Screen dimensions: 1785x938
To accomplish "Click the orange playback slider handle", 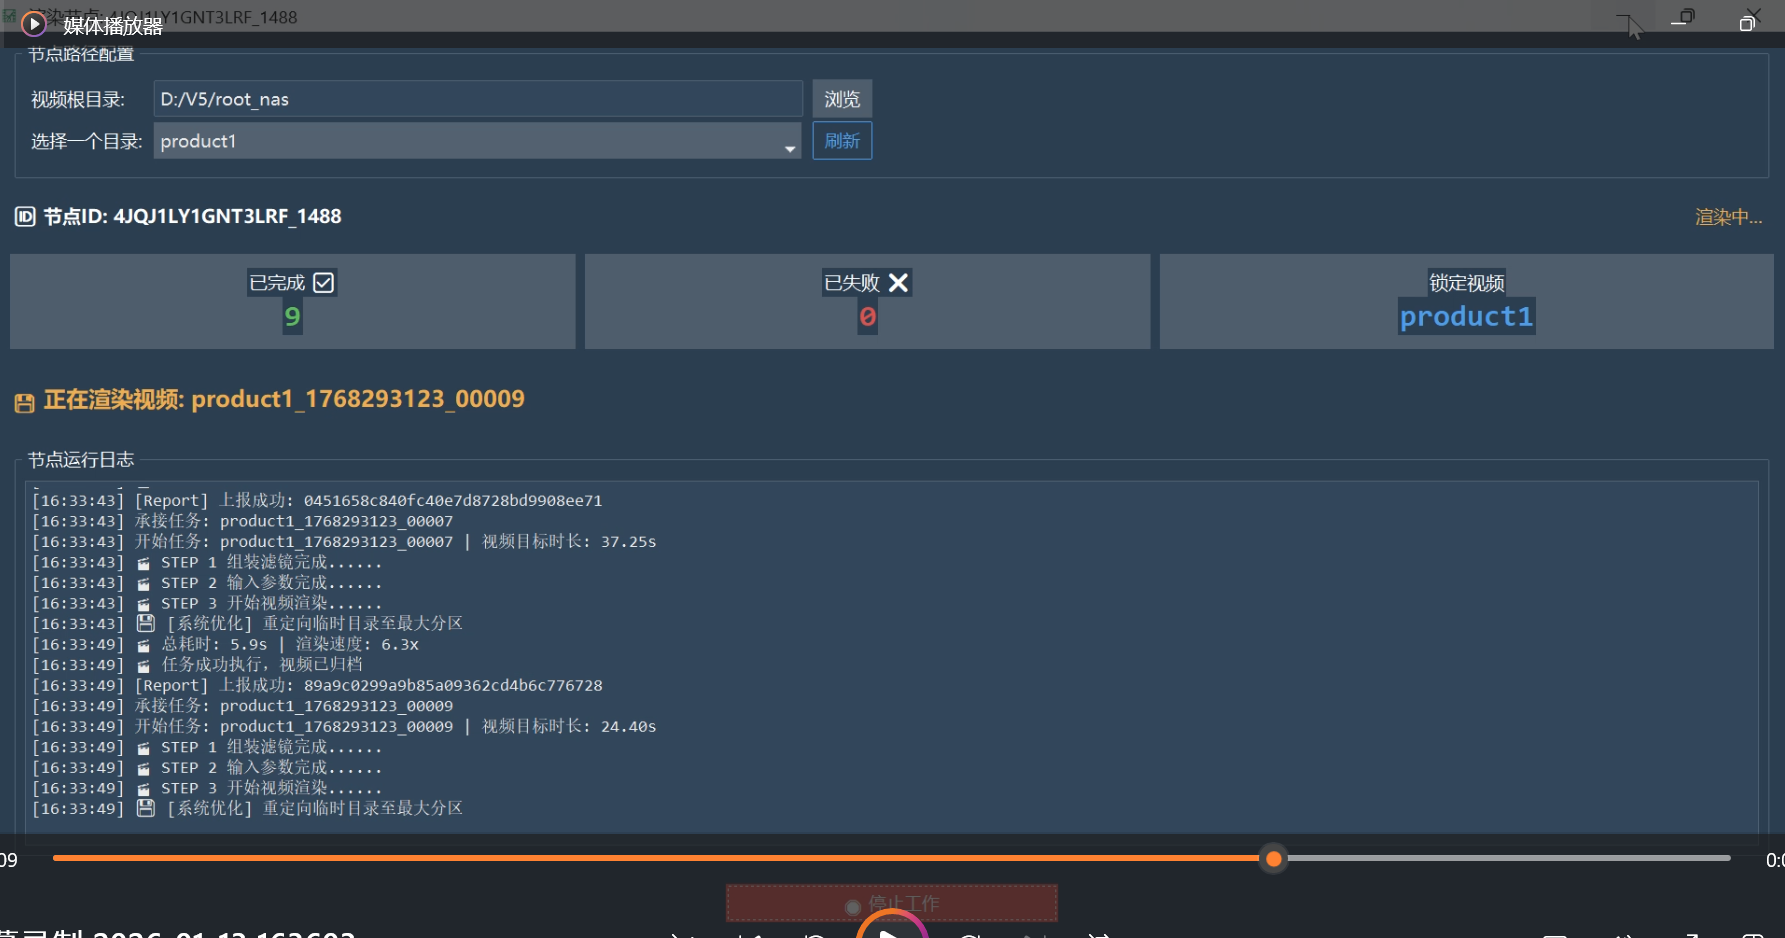I will coord(1273,858).
